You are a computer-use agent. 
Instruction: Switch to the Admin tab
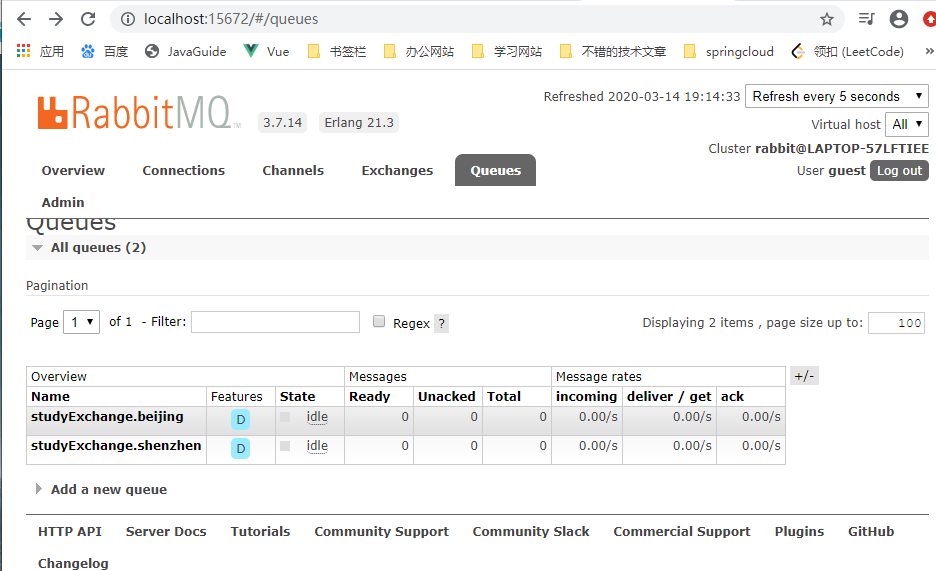tap(63, 203)
